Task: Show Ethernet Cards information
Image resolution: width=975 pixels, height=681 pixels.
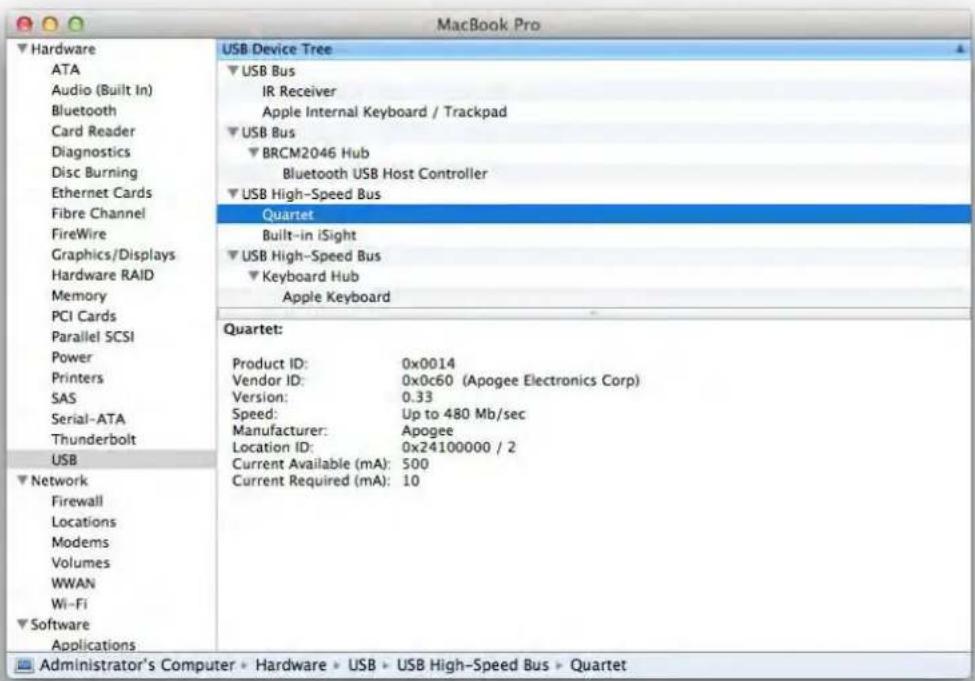Action: click(101, 193)
